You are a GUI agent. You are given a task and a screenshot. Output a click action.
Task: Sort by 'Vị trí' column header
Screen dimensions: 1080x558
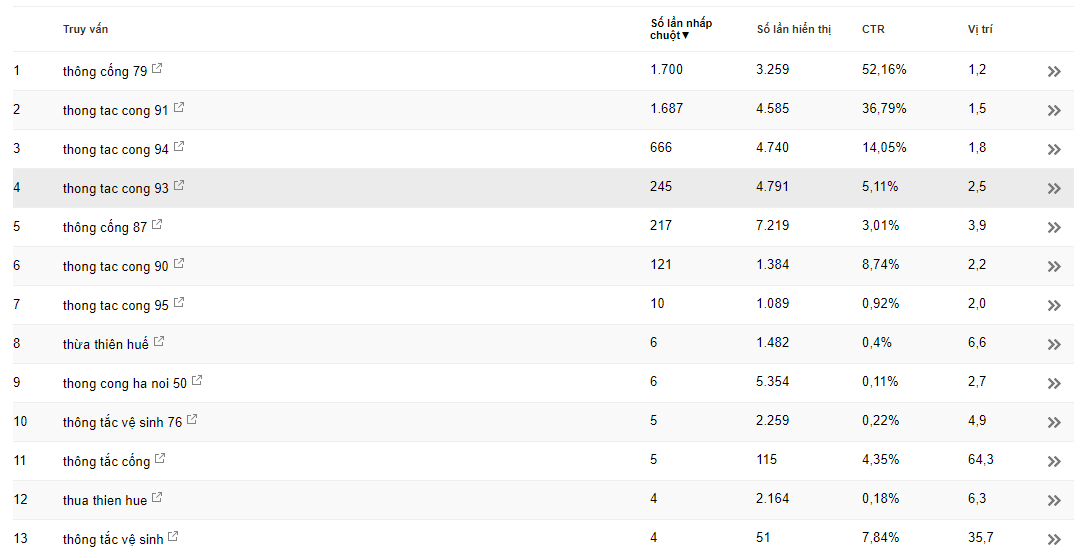click(979, 29)
